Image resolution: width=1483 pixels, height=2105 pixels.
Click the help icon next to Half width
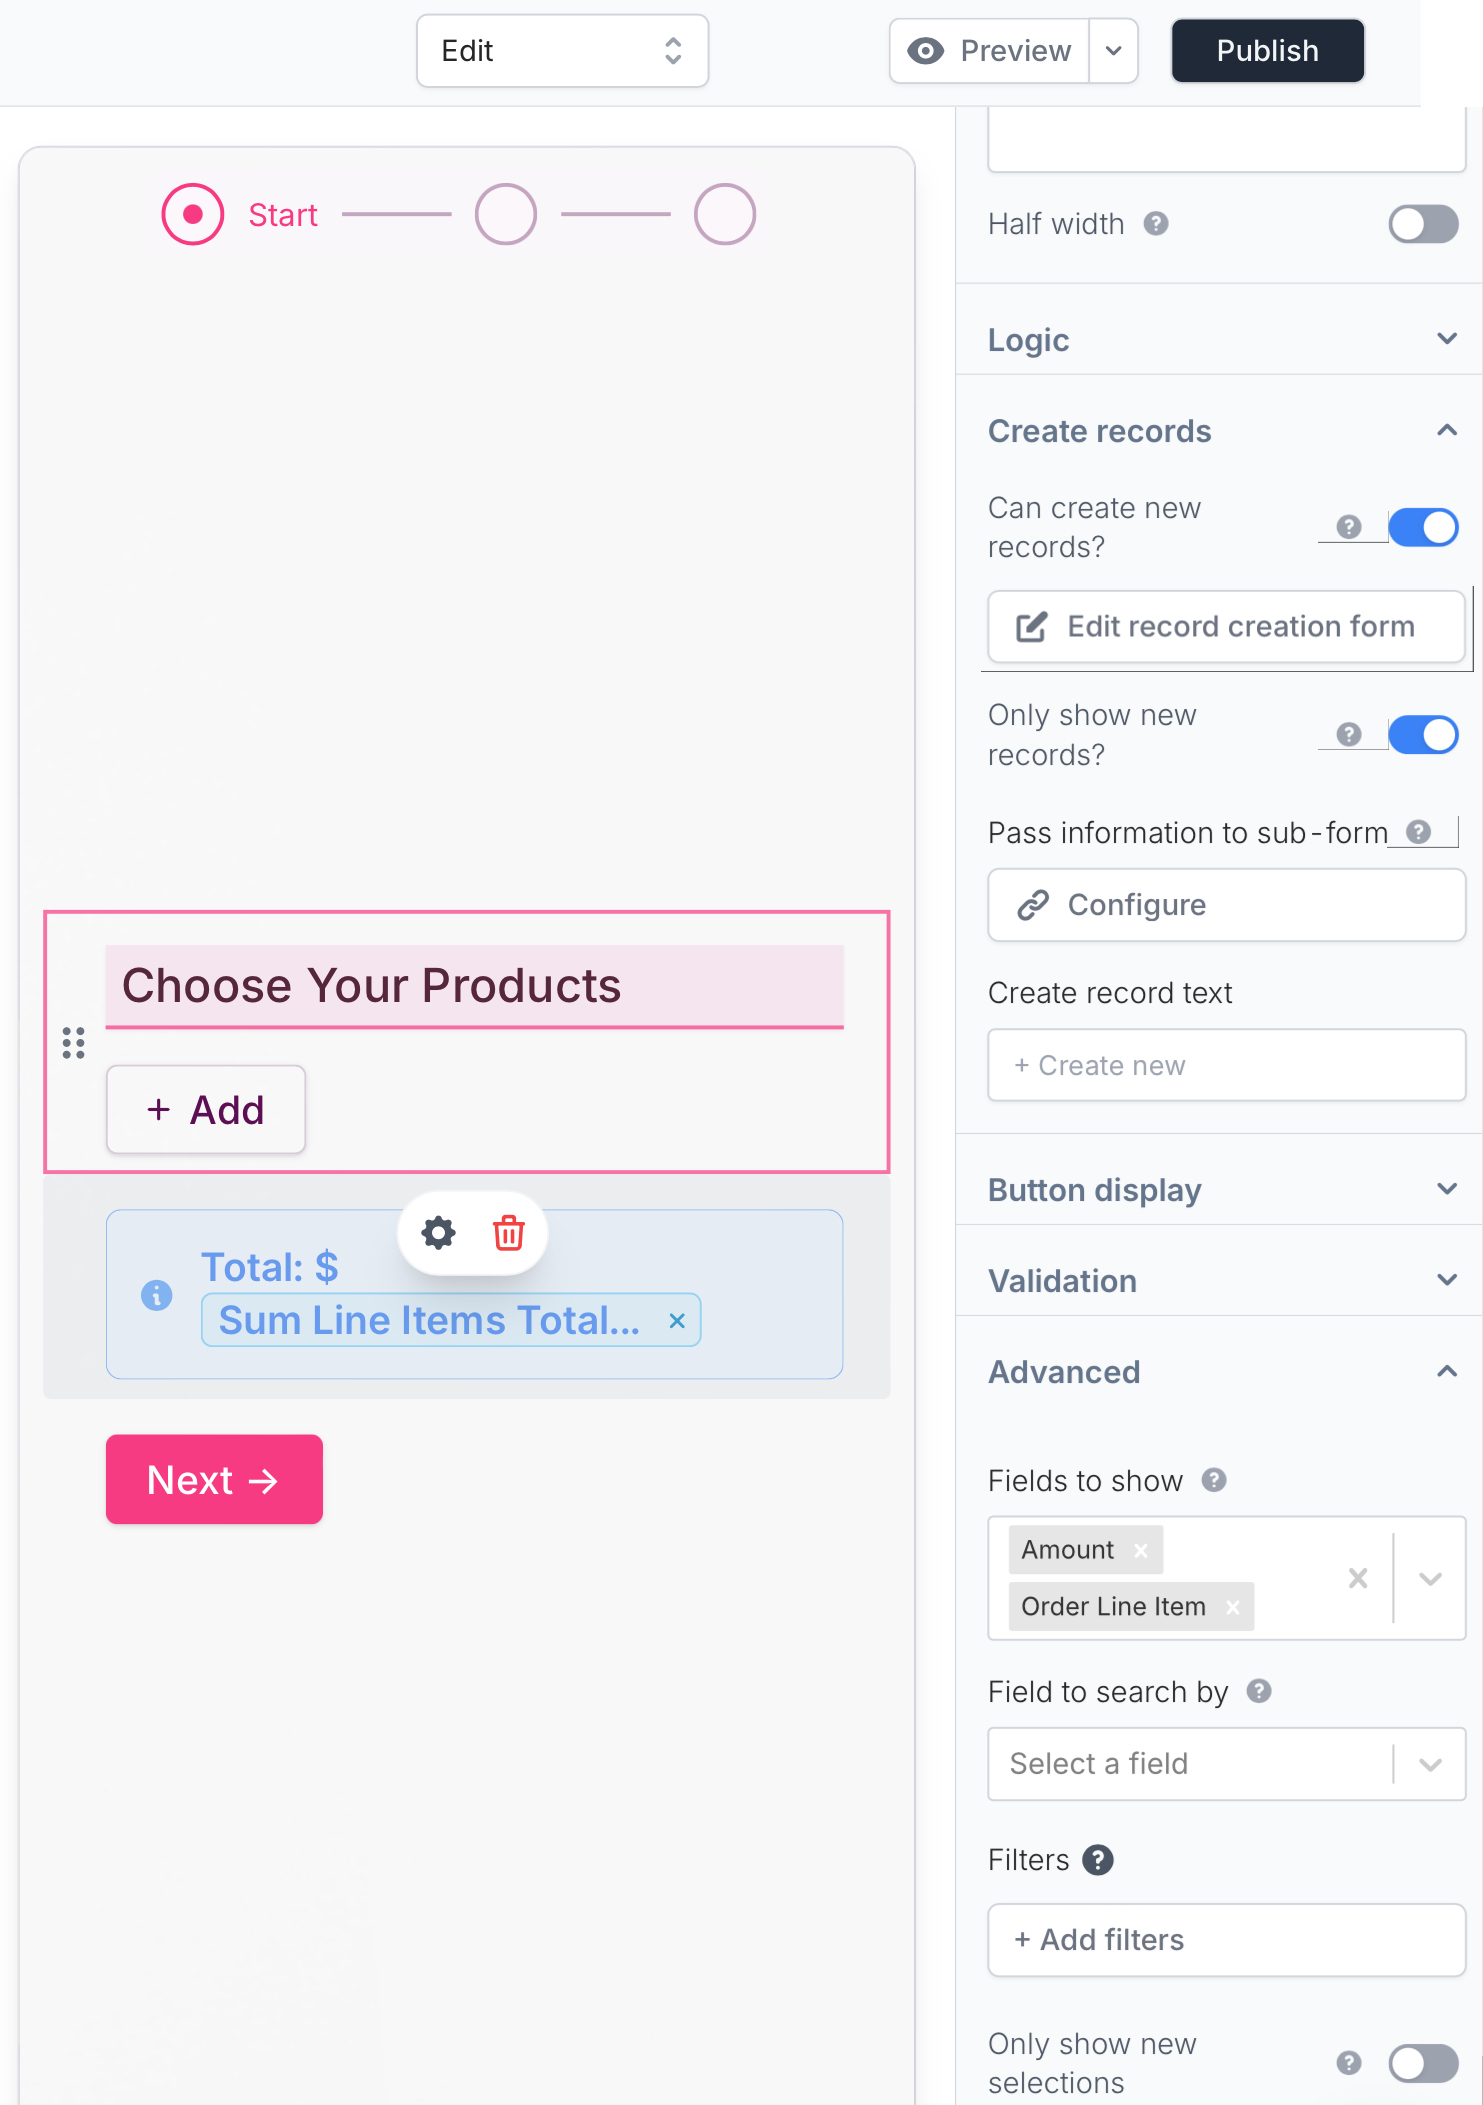pos(1156,224)
